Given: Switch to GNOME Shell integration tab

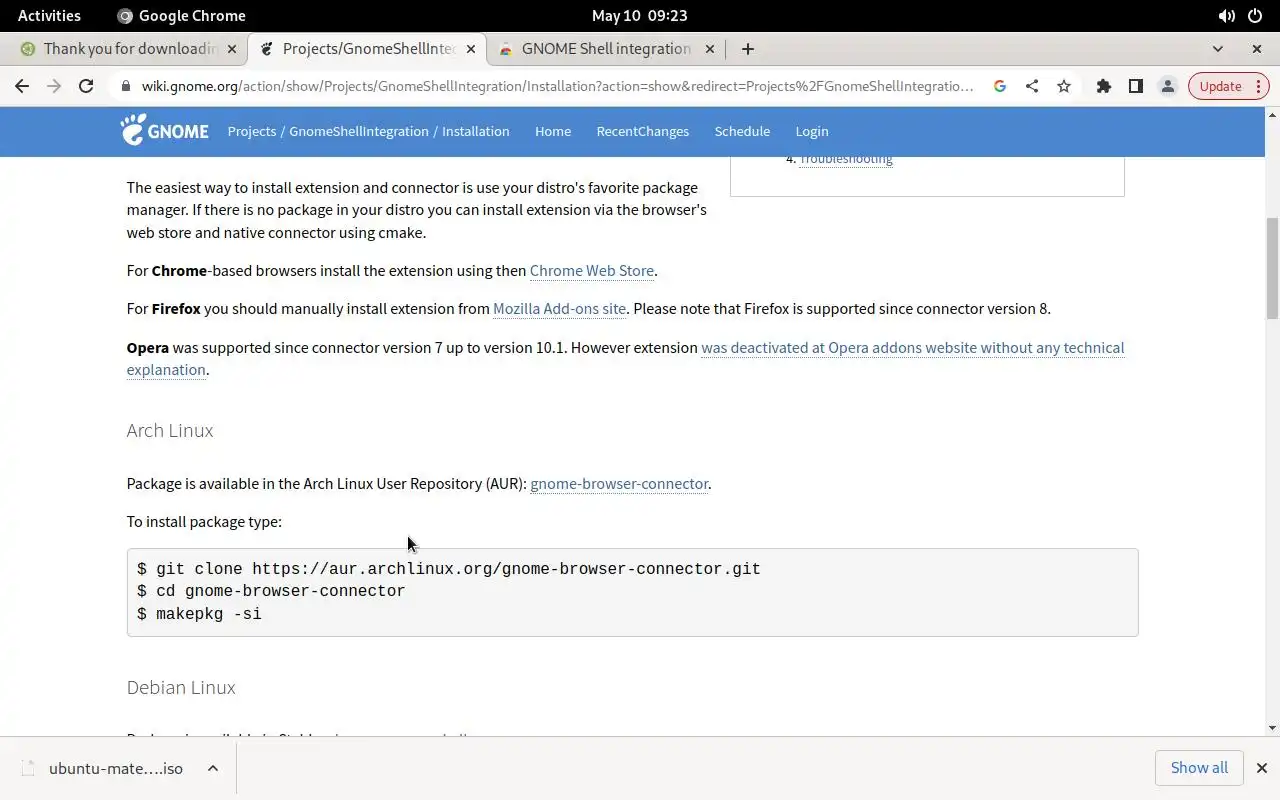Looking at the screenshot, I should pos(606,48).
